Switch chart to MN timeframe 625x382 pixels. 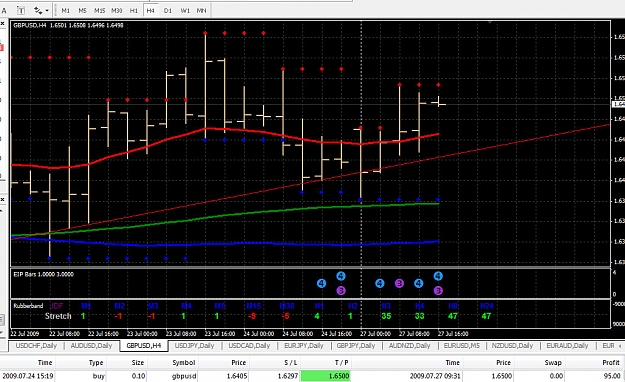[202, 11]
